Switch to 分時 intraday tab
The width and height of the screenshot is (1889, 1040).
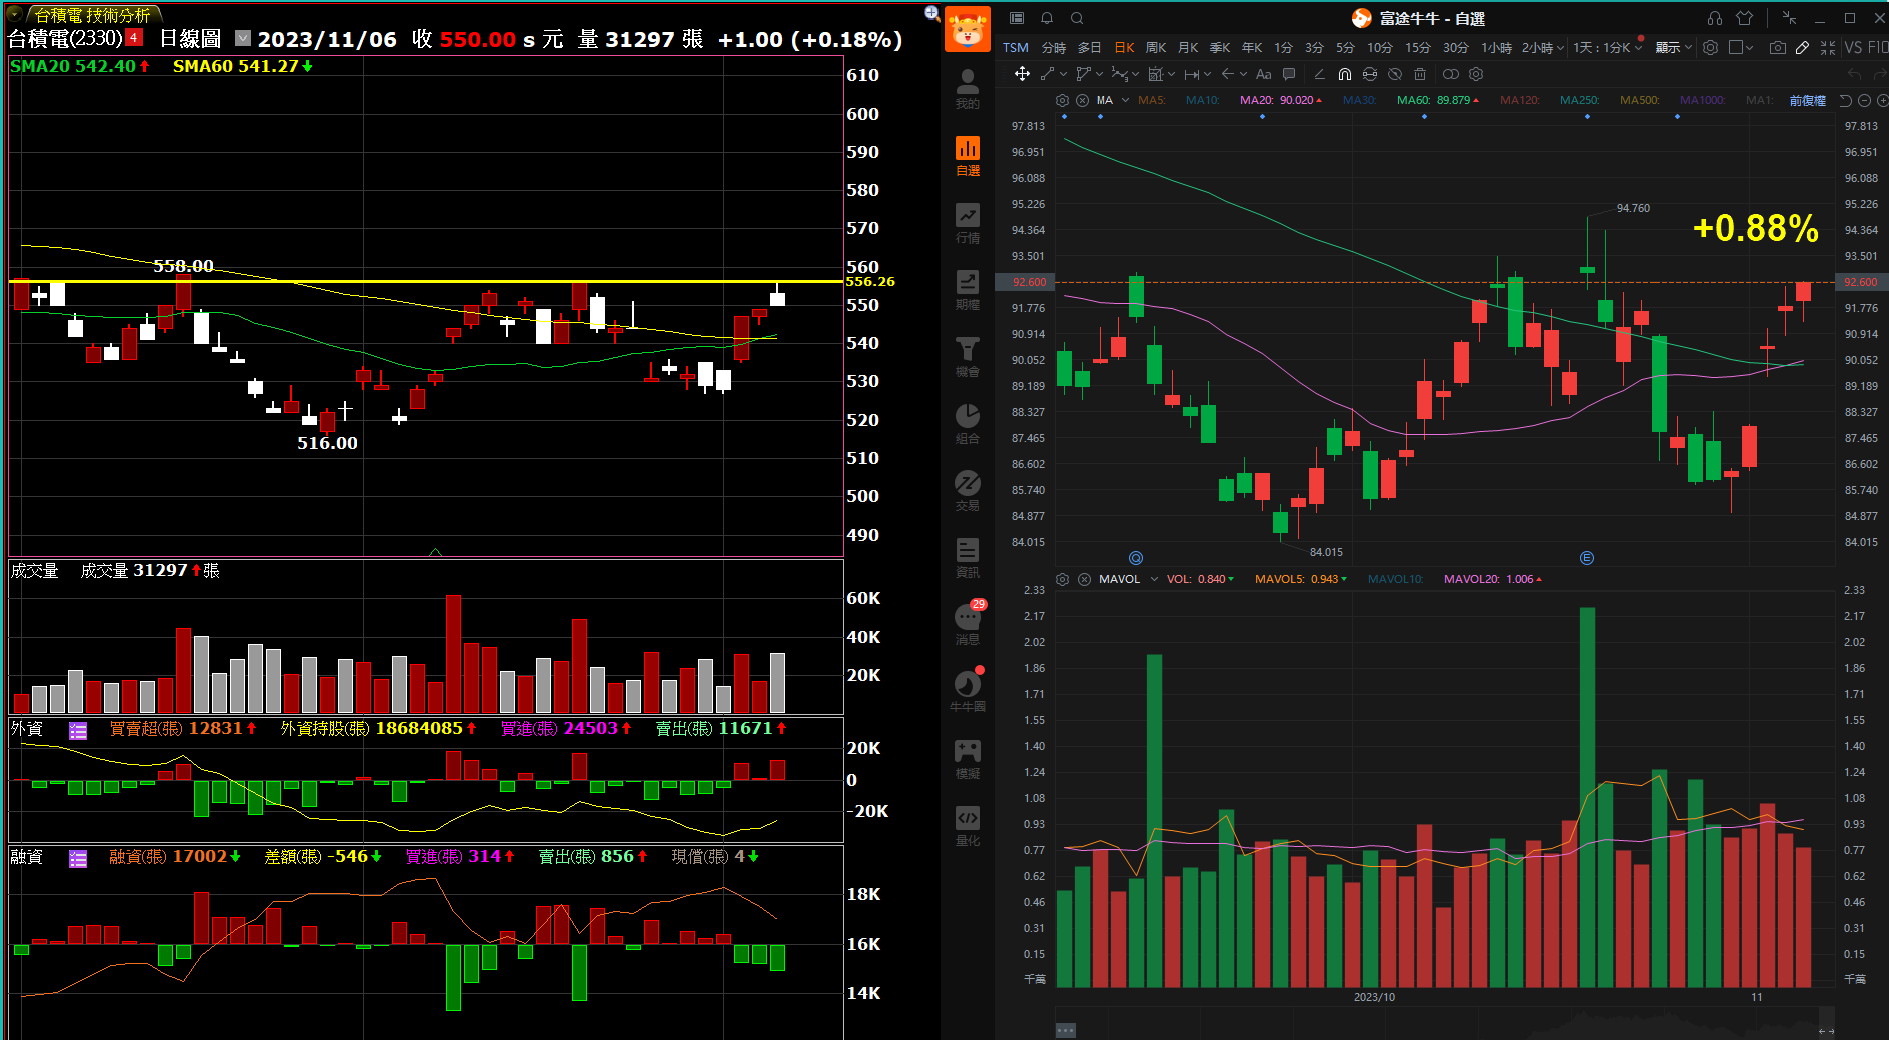[1054, 48]
